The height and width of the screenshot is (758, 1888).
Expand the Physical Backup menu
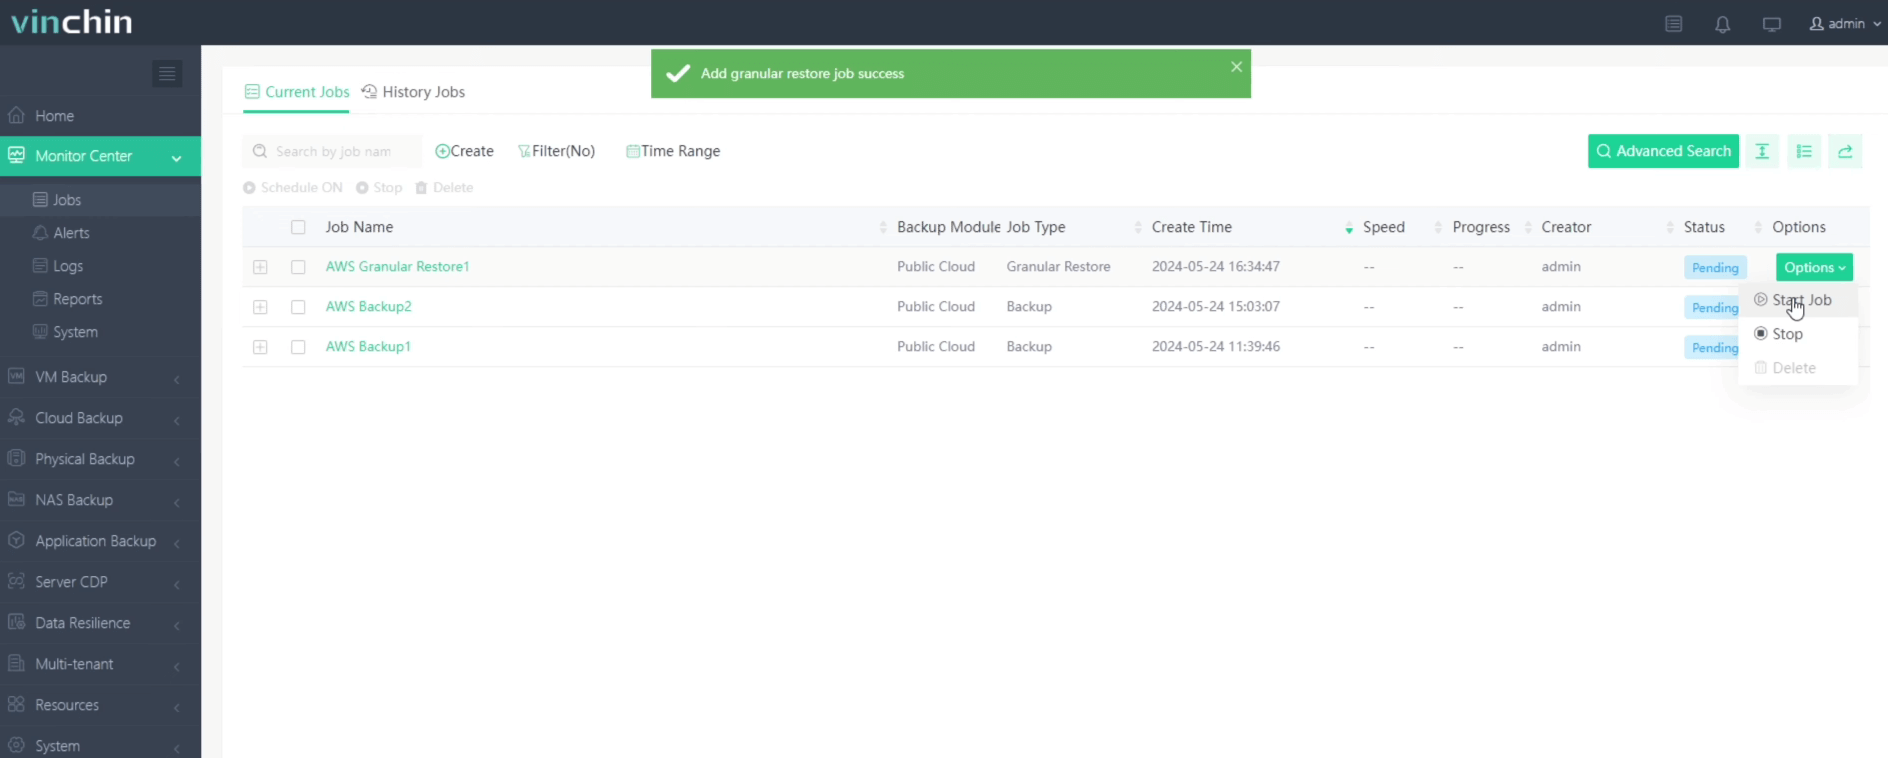(100, 459)
